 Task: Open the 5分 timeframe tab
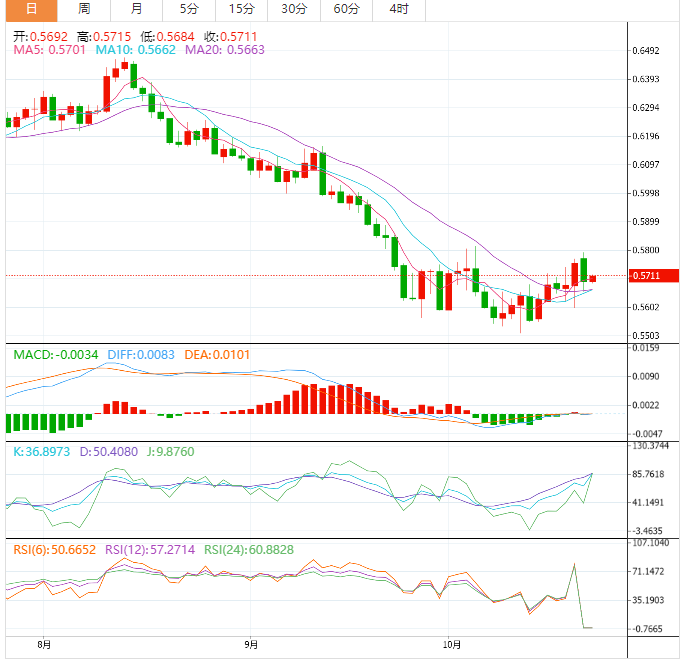[189, 9]
